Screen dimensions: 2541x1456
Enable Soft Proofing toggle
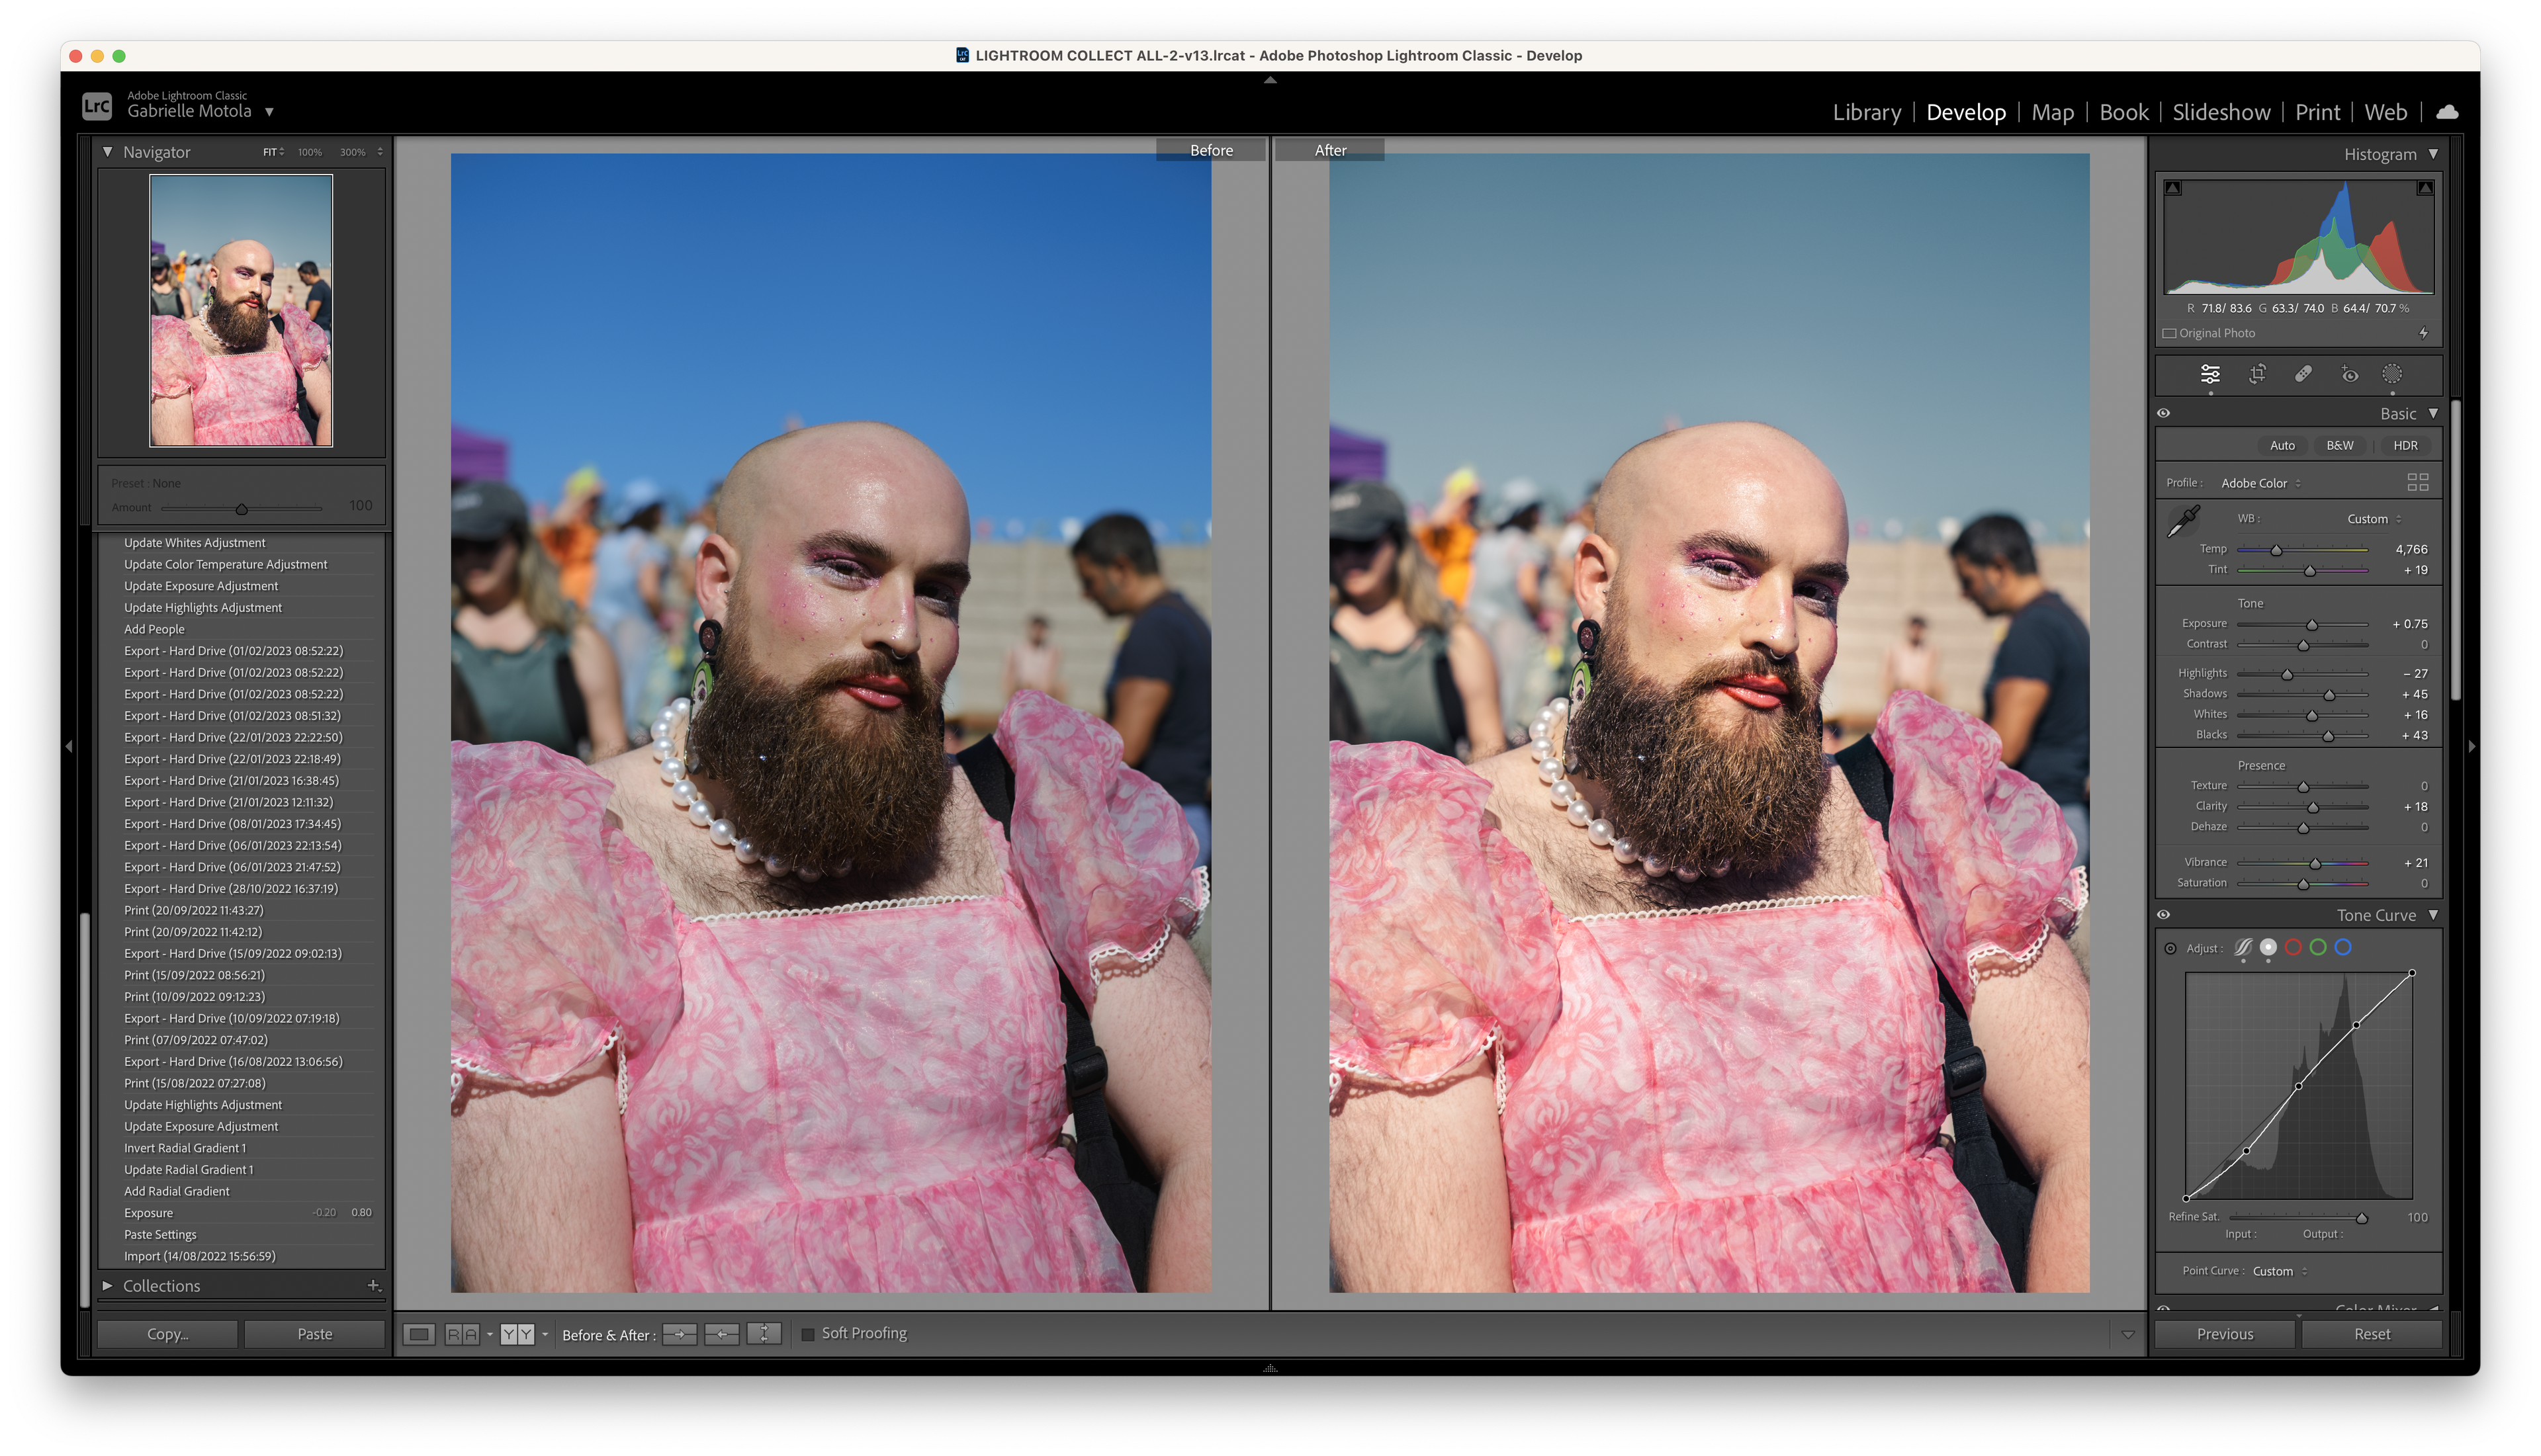tap(808, 1332)
